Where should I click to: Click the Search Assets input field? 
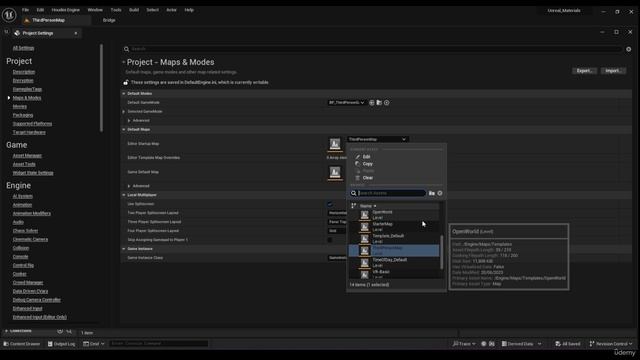pyautogui.click(x=388, y=193)
